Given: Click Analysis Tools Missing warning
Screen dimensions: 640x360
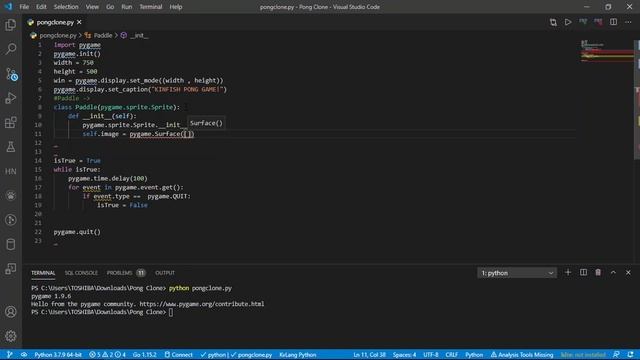Looking at the screenshot, I should (522, 355).
